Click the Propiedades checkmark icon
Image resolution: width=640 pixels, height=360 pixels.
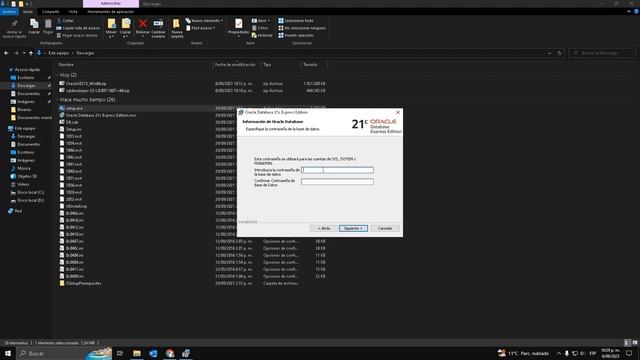click(238, 24)
